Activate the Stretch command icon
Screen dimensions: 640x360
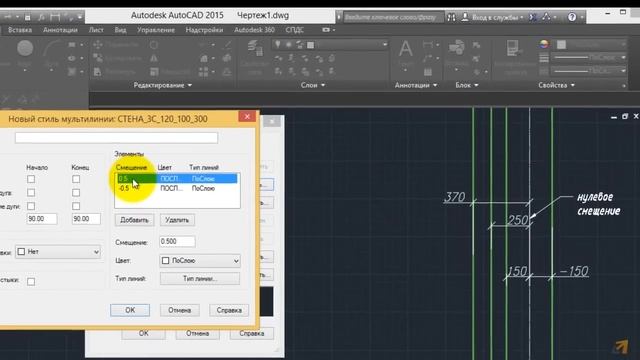tap(98, 72)
